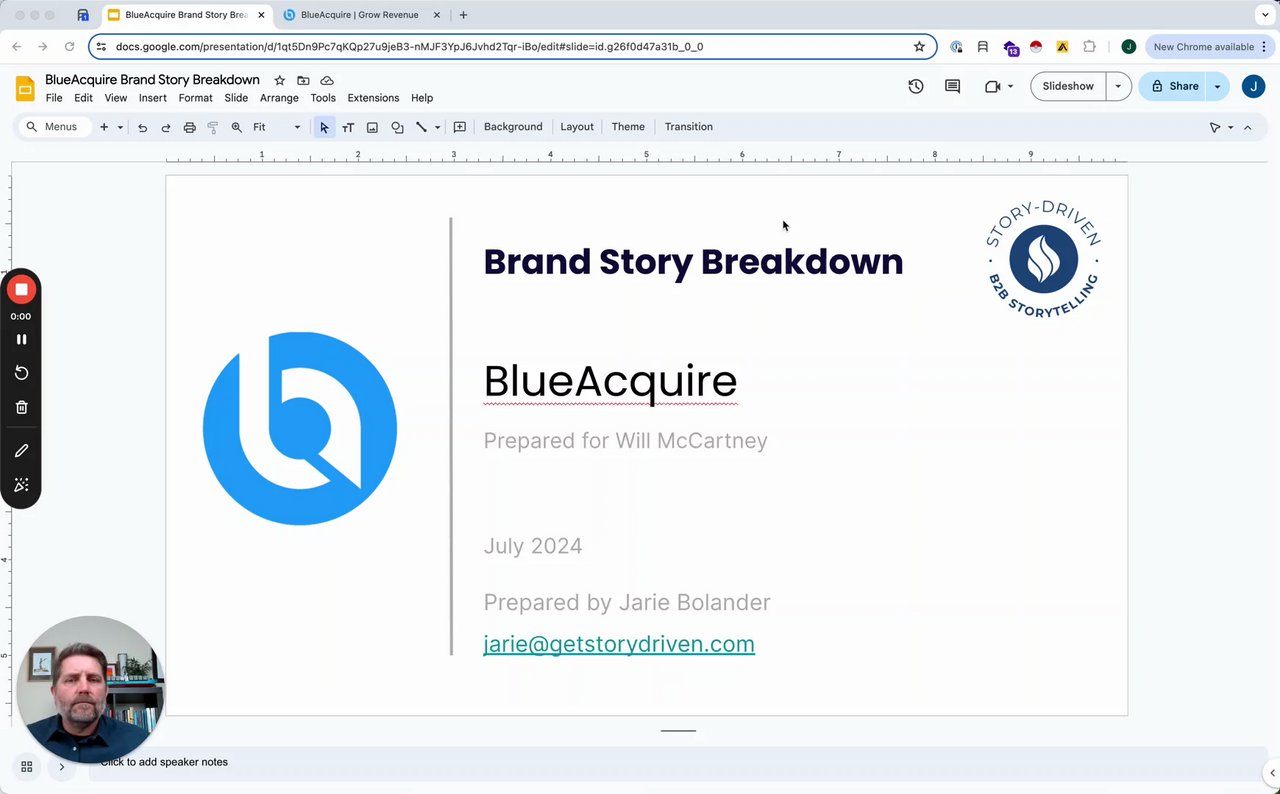Click the new slide plus button

coord(104,127)
